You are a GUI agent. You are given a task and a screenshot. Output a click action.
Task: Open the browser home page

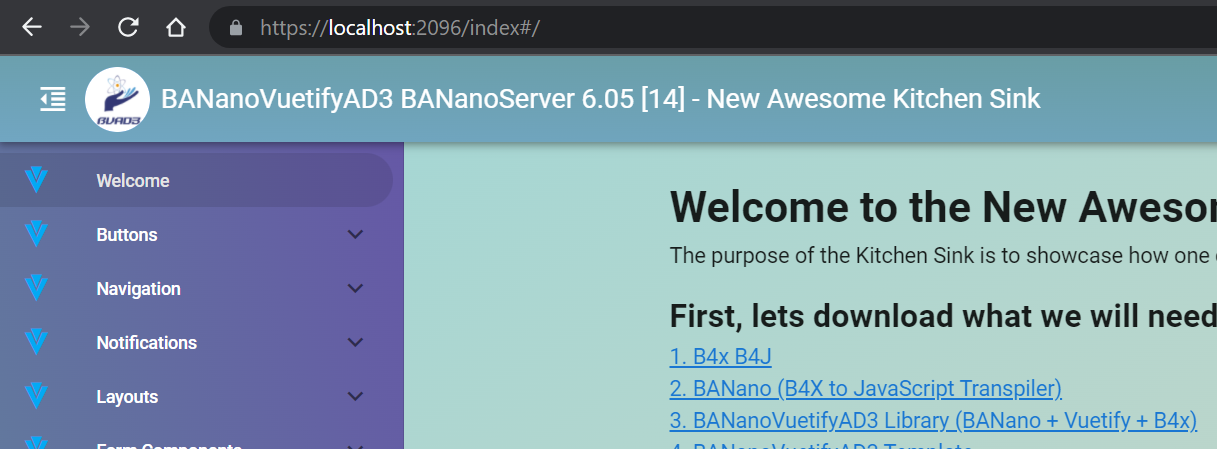click(176, 27)
